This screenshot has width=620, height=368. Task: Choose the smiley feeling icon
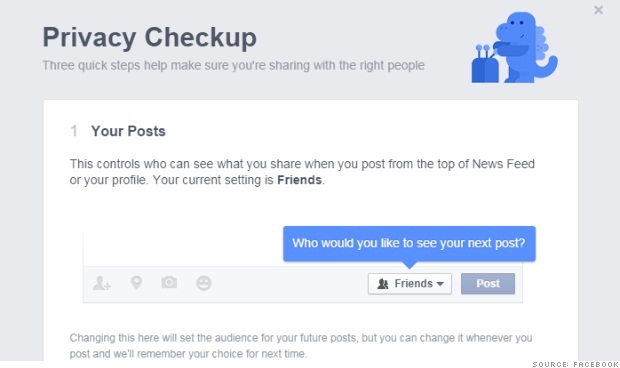204,283
